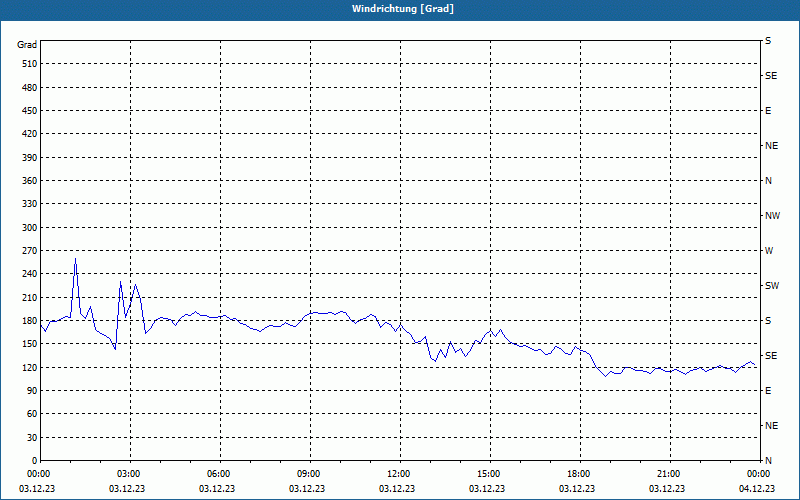Image resolution: width=800 pixels, height=500 pixels.
Task: Select the N compass label level with 0
Action: pos(768,461)
